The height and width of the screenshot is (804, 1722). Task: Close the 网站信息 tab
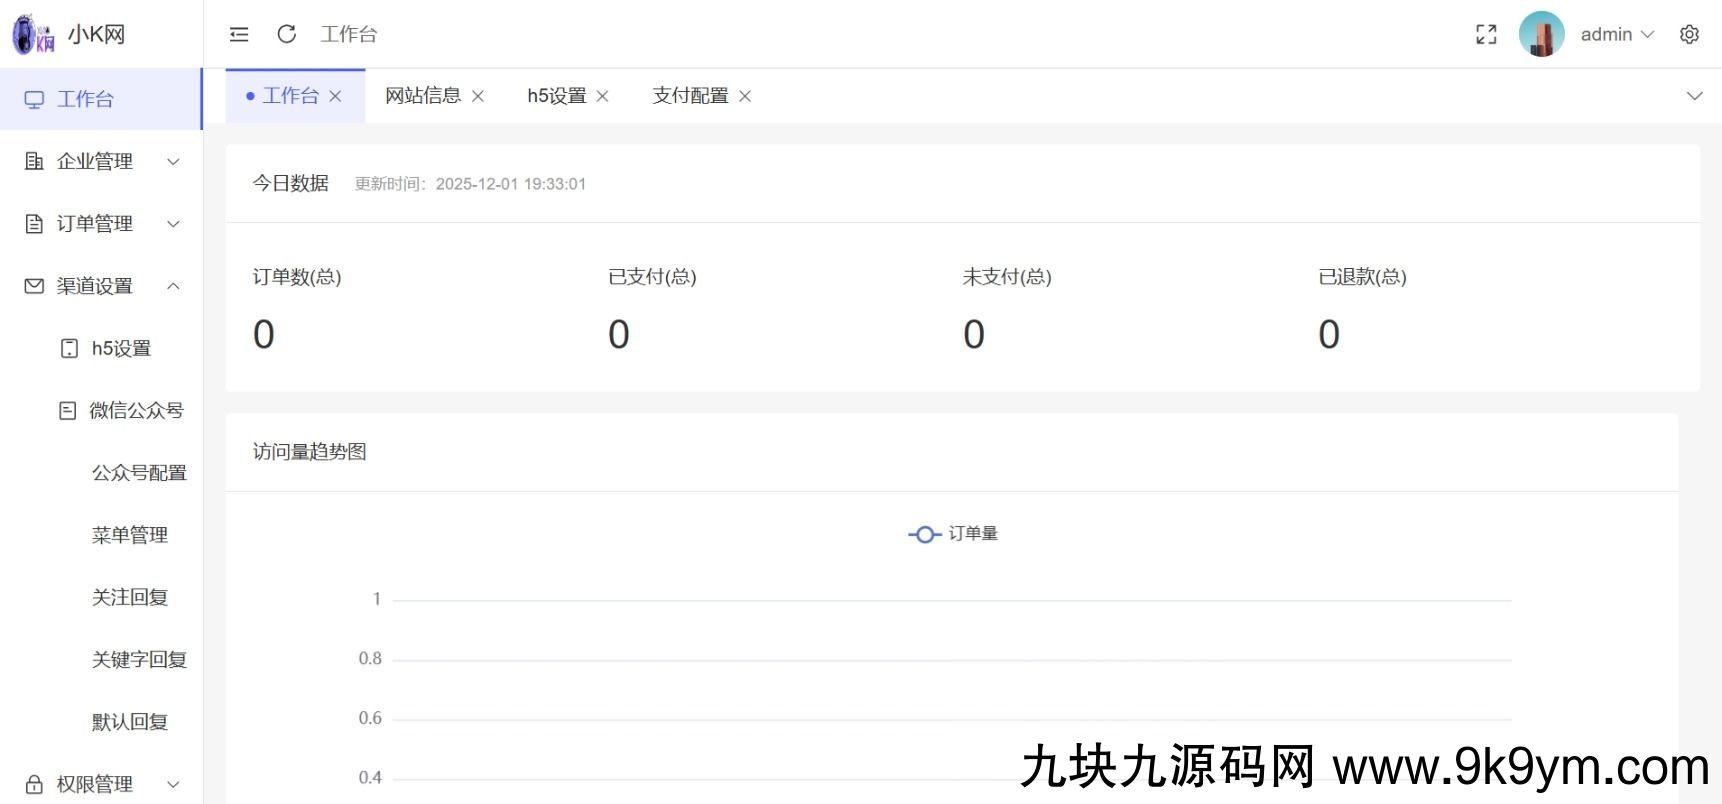click(x=478, y=96)
